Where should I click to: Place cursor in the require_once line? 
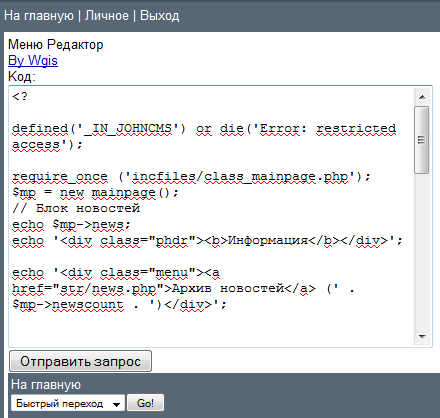tap(191, 176)
